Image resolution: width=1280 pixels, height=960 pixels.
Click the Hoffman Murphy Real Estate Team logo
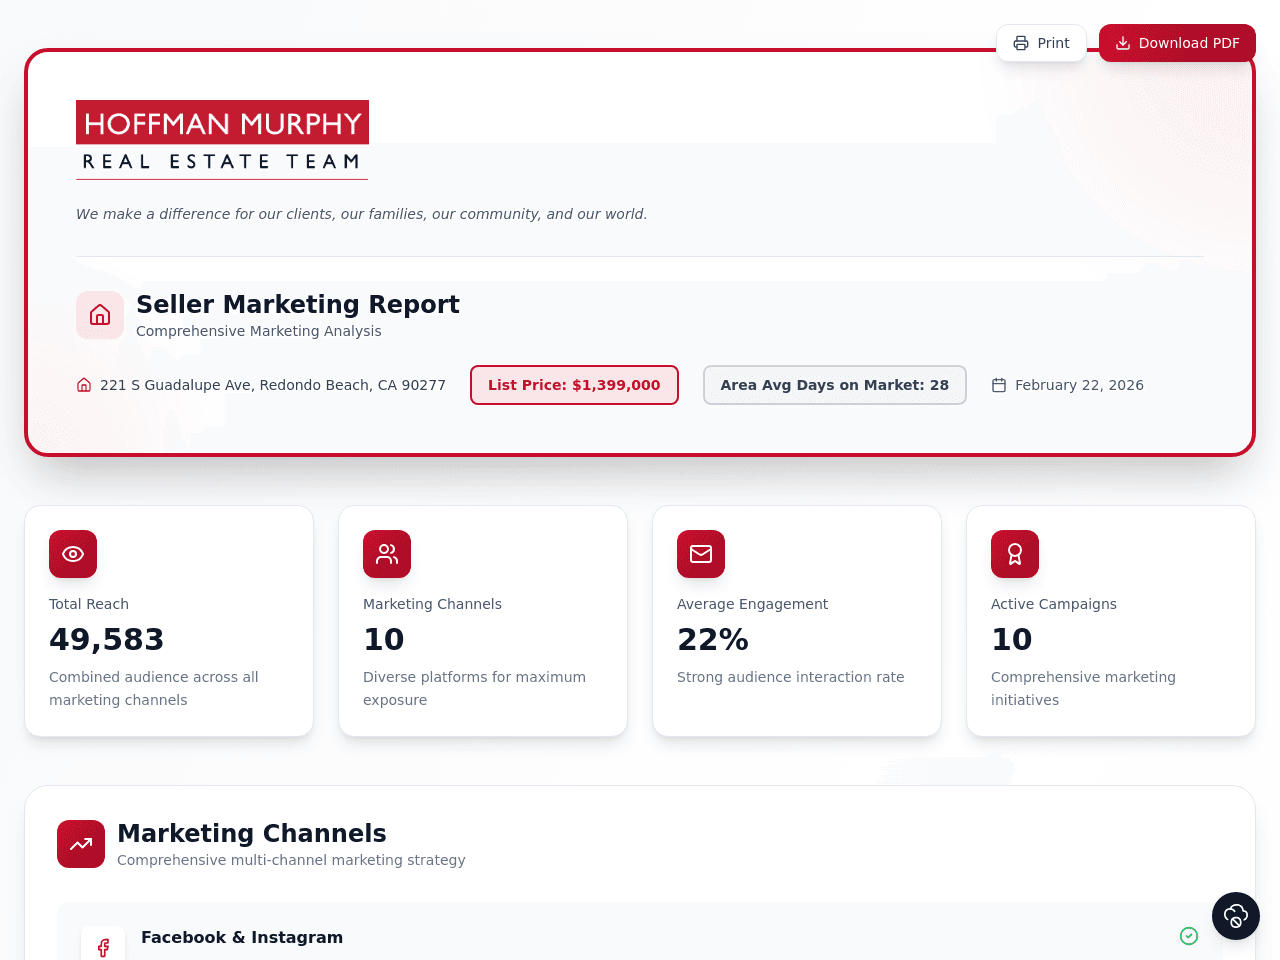(222, 140)
